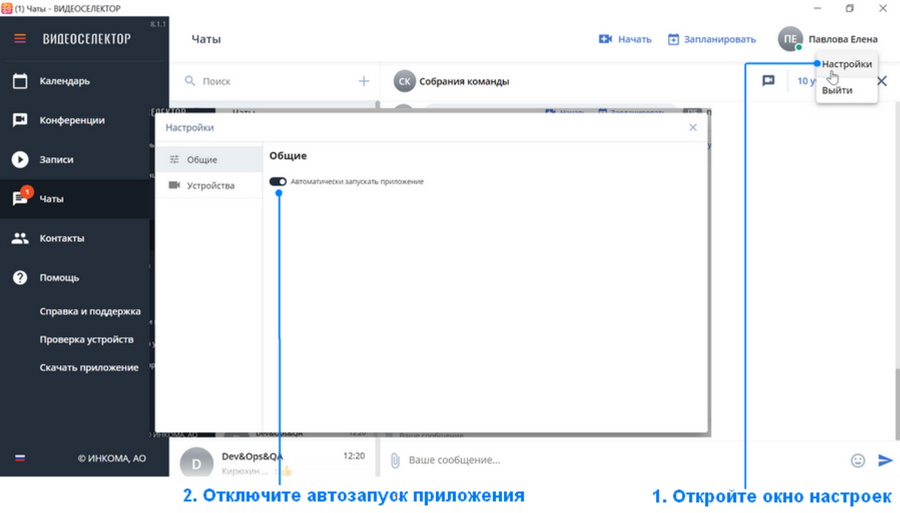Open the hamburger menu beside ВИДЕОСЕЛЕКТОР
The height and width of the screenshot is (513, 900).
coord(20,38)
